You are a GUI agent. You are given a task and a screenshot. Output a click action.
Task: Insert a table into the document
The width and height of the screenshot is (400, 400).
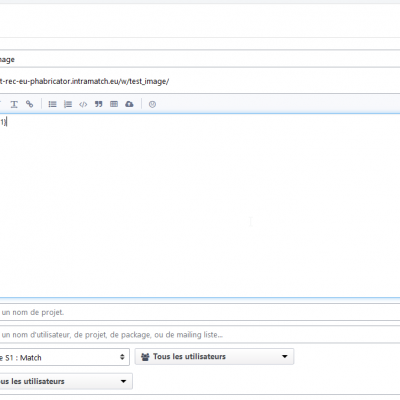114,104
